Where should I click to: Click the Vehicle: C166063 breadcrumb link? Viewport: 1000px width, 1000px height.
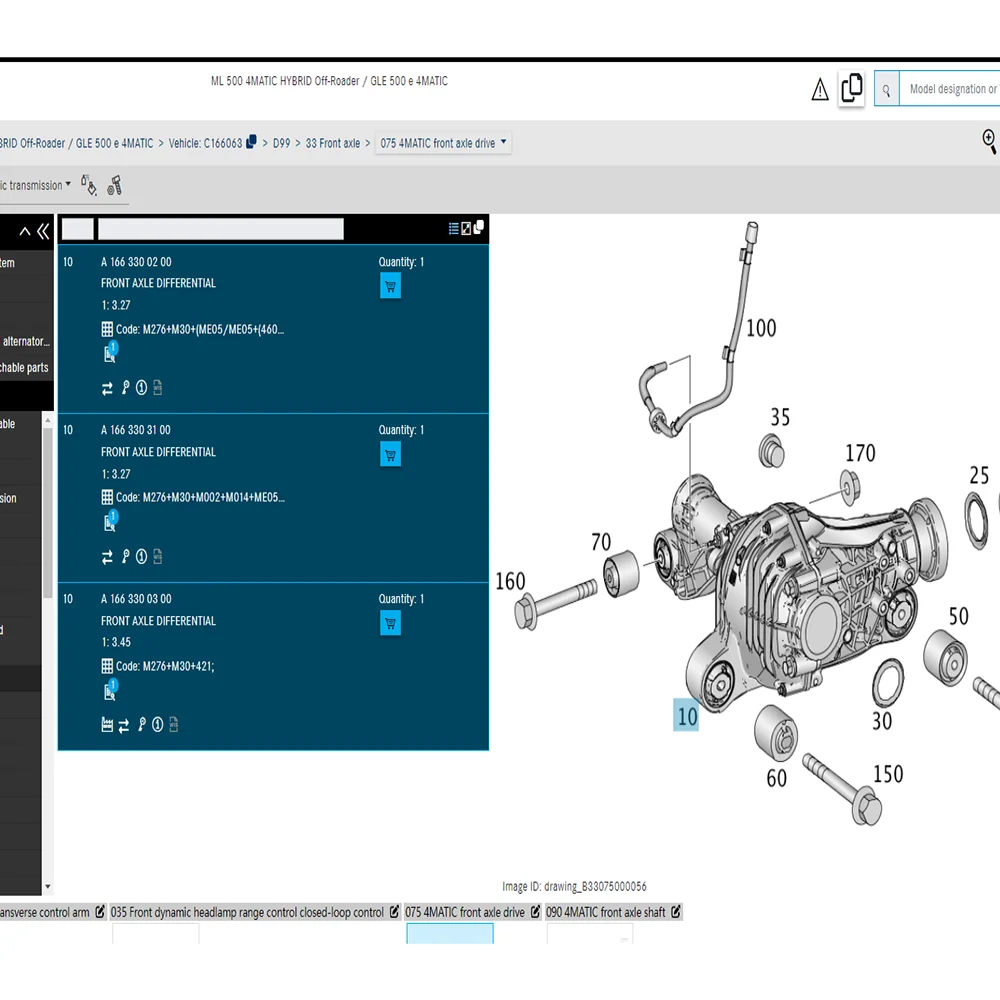205,143
